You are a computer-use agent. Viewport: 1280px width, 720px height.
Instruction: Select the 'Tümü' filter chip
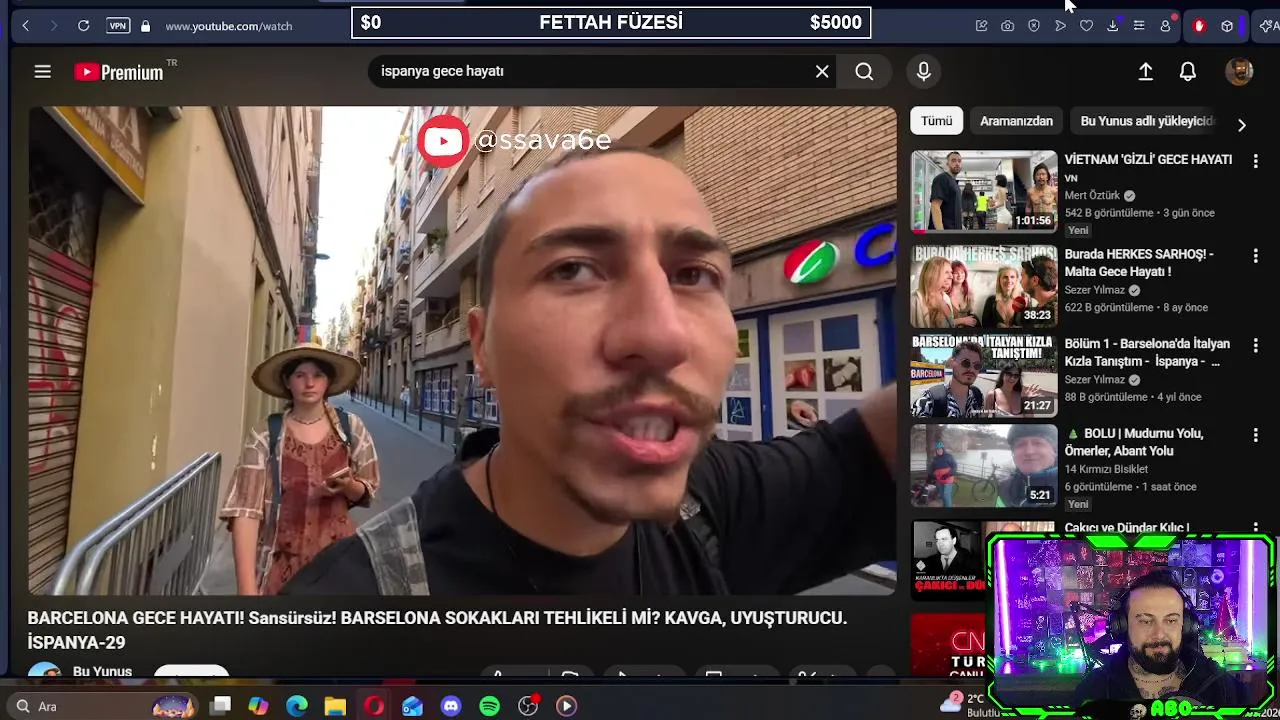[x=937, y=121]
